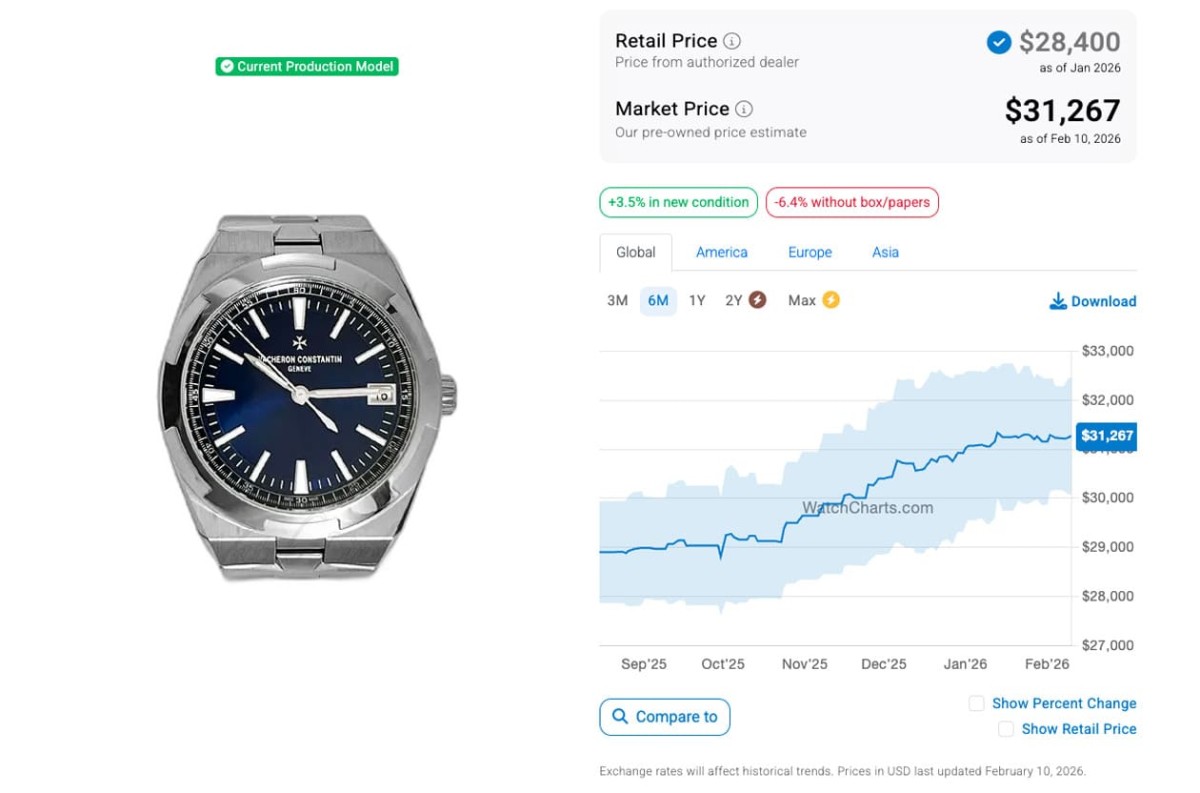Click the Current Production Model checkmark badge
This screenshot has width=1200, height=793.
[227, 67]
